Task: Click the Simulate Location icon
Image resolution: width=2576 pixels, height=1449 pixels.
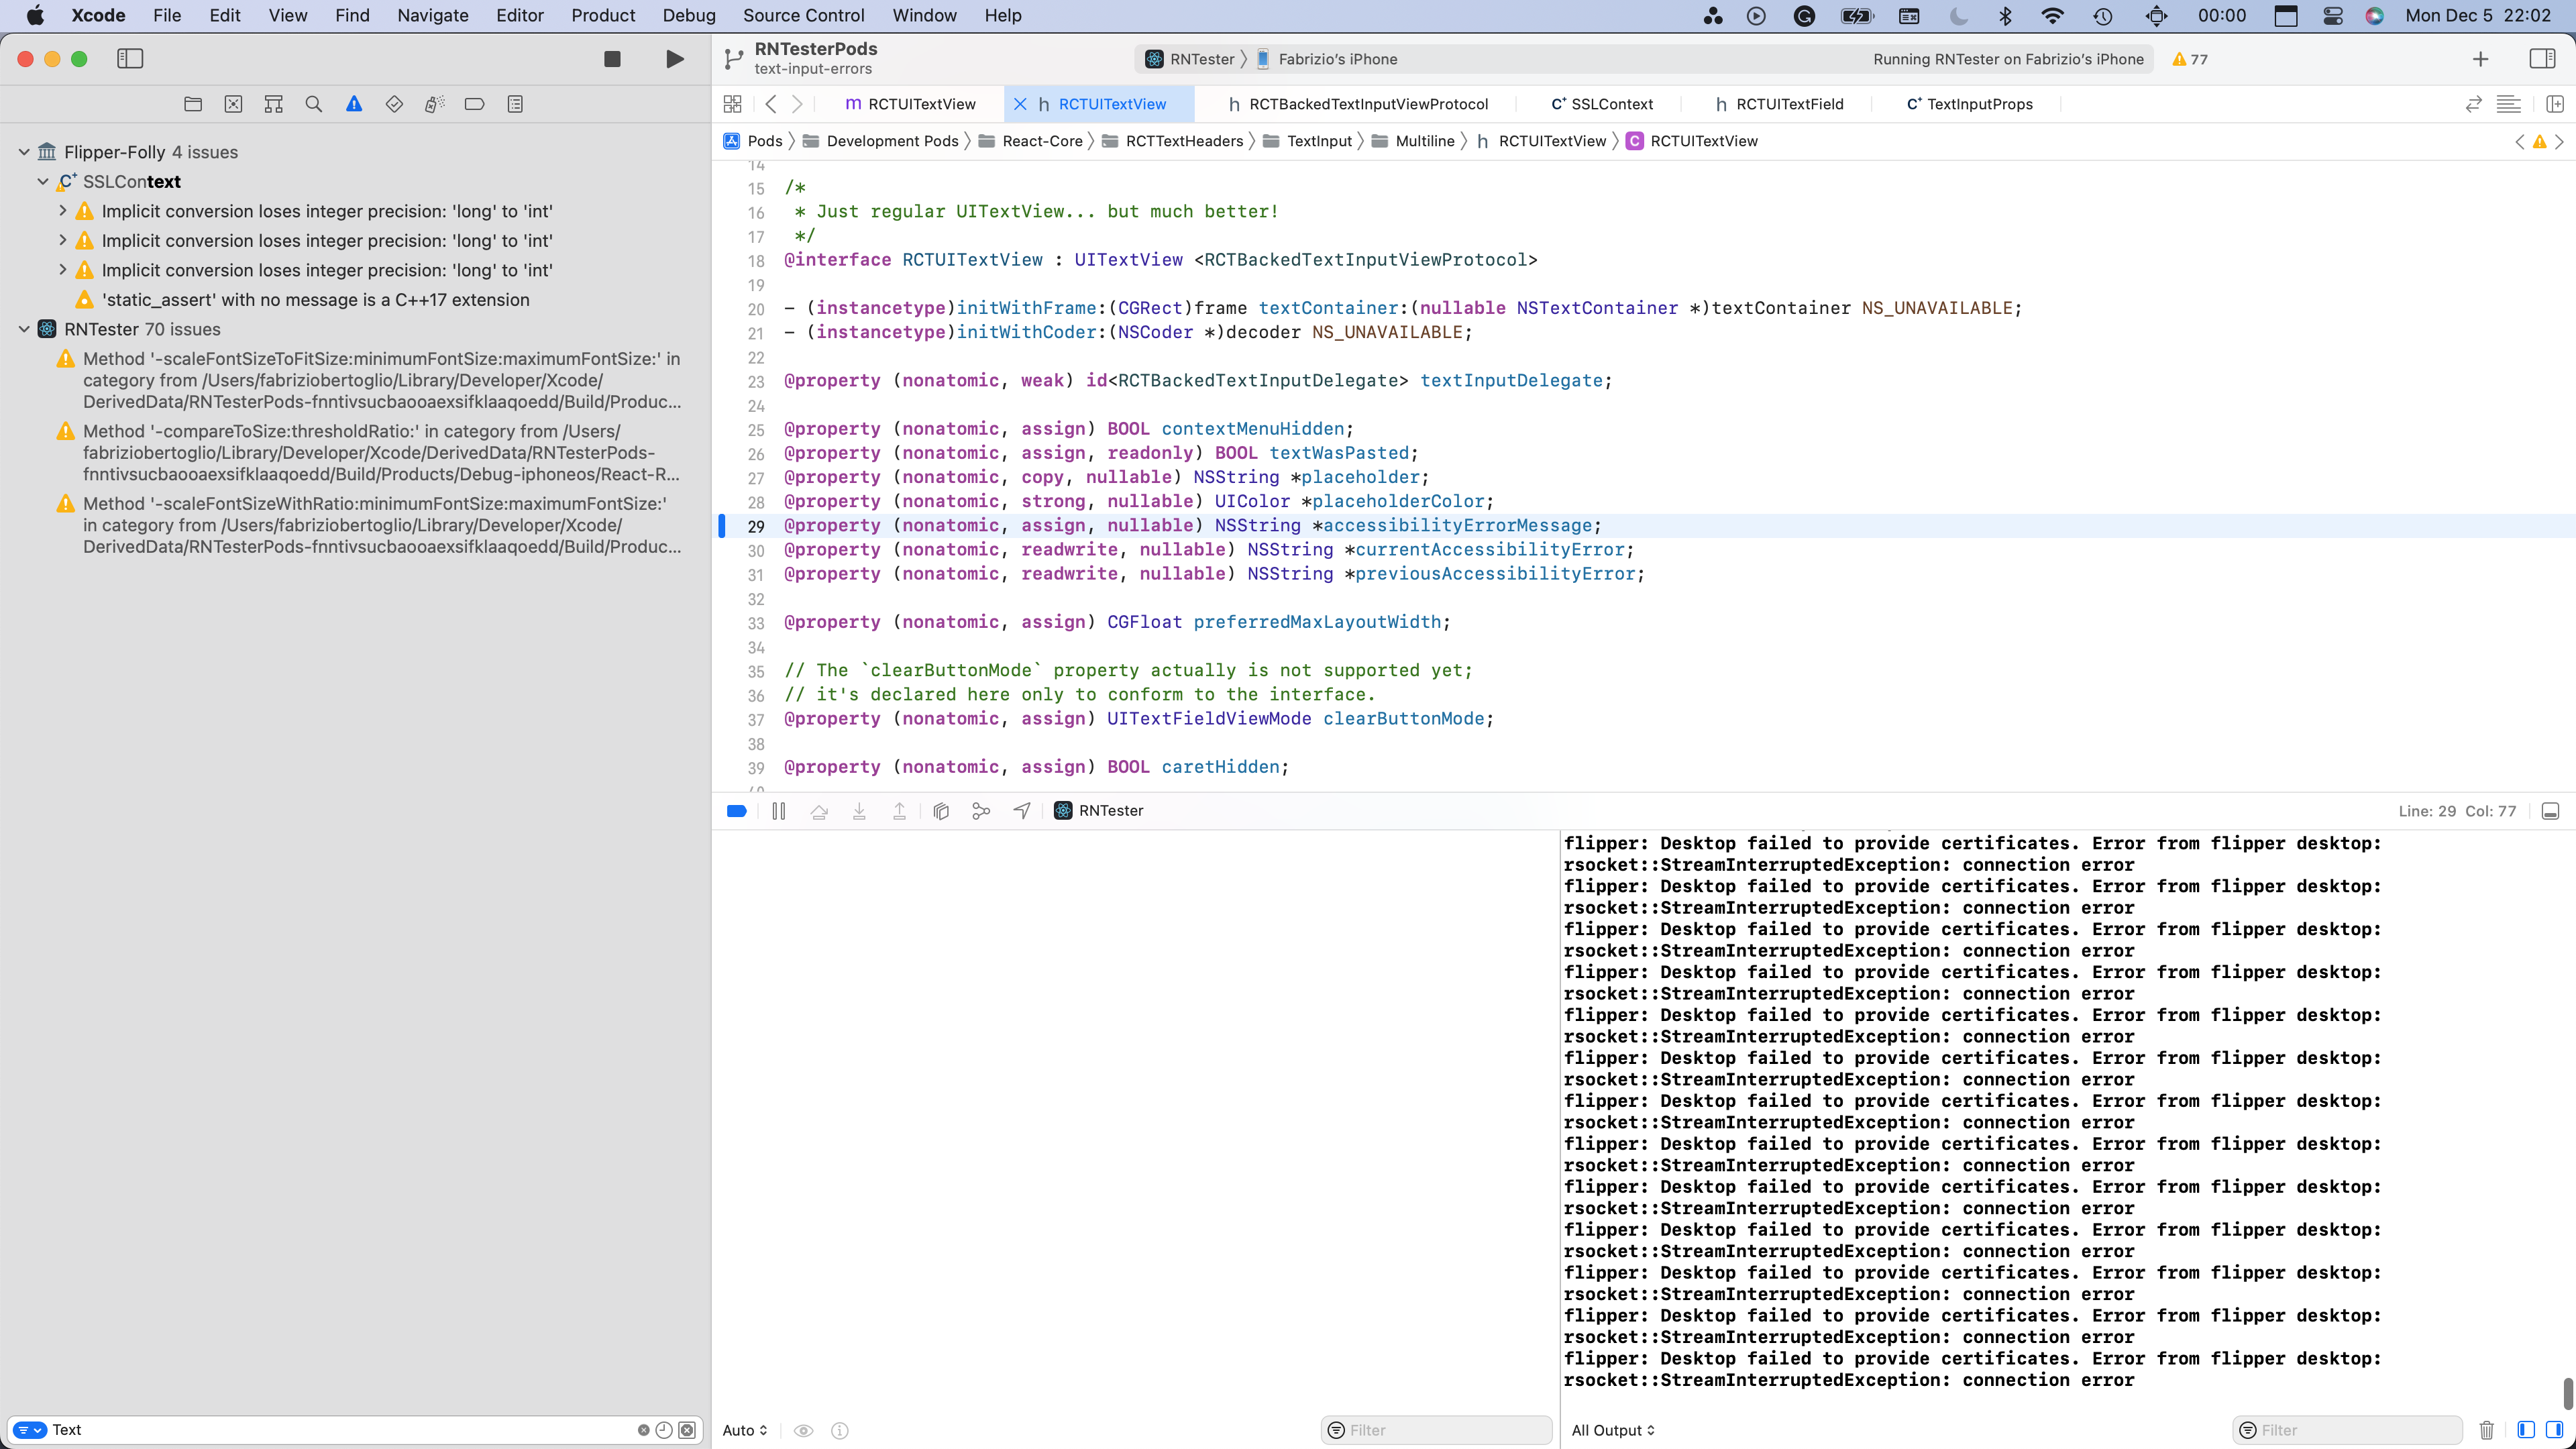Action: coord(1021,811)
